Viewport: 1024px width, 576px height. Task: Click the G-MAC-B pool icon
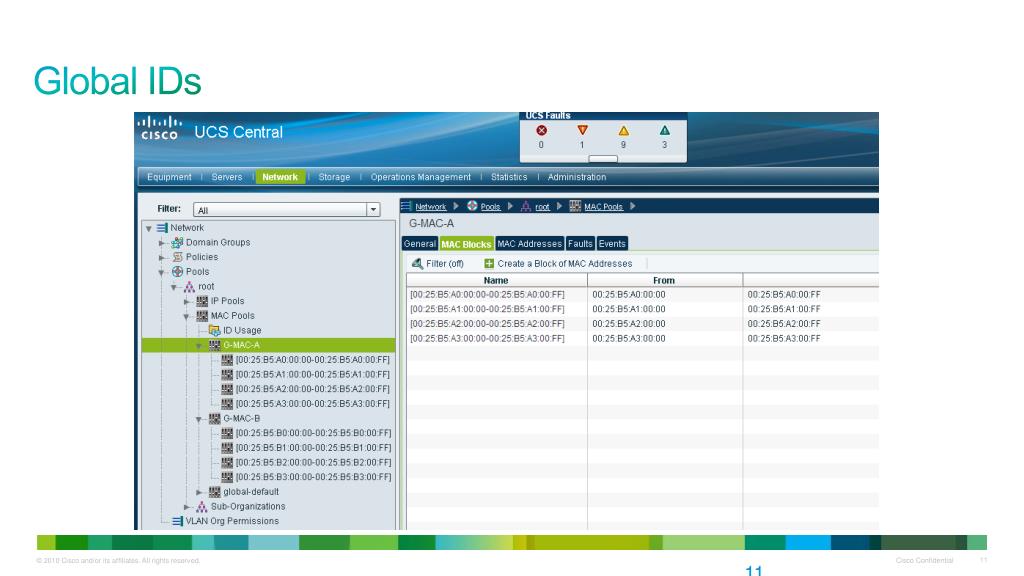pyautogui.click(x=214, y=419)
